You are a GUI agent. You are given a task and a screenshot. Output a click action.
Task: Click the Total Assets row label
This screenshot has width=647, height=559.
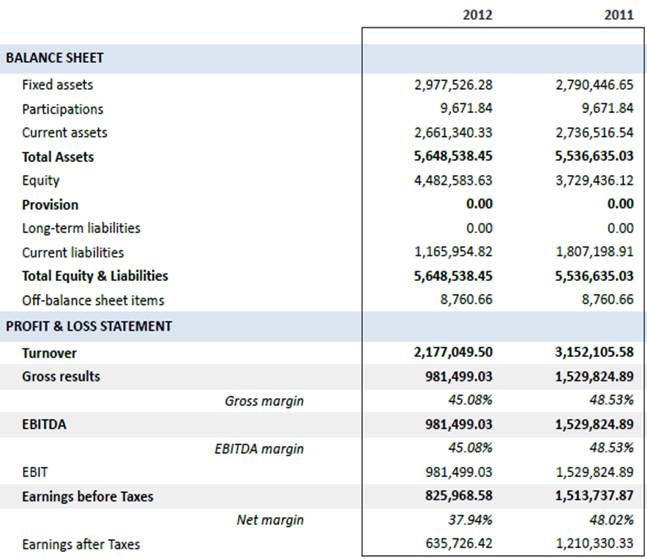[x=58, y=157]
